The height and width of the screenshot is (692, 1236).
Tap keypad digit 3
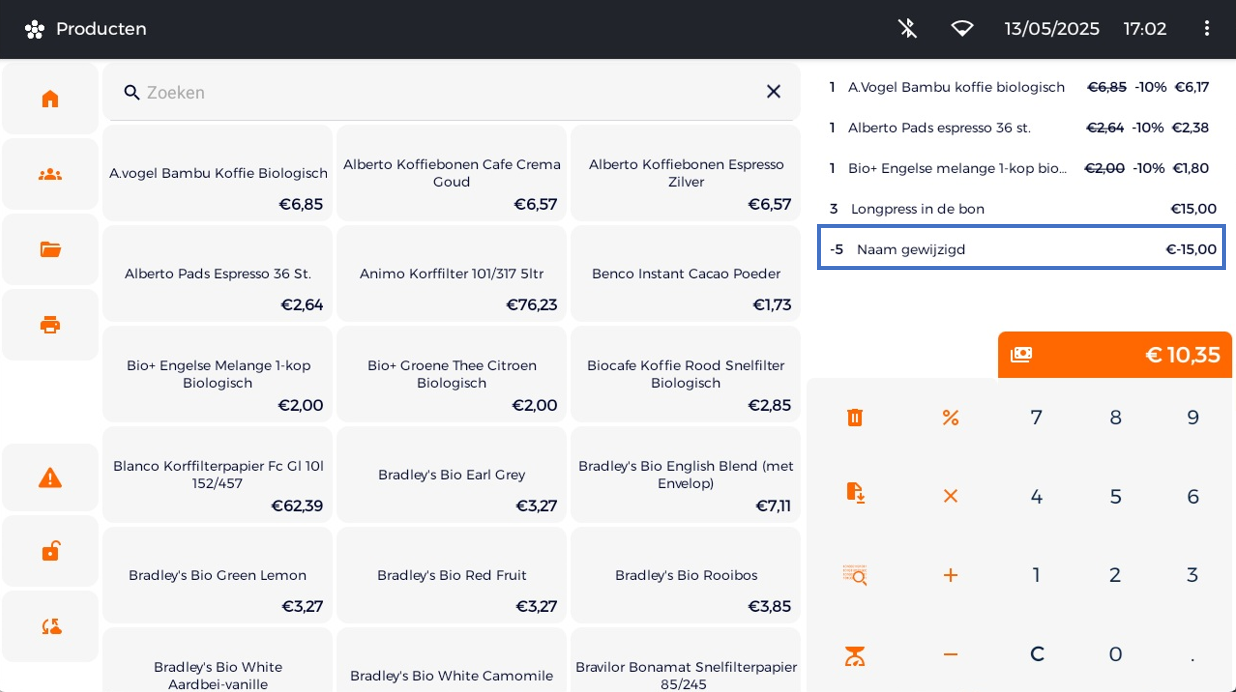tap(1193, 575)
